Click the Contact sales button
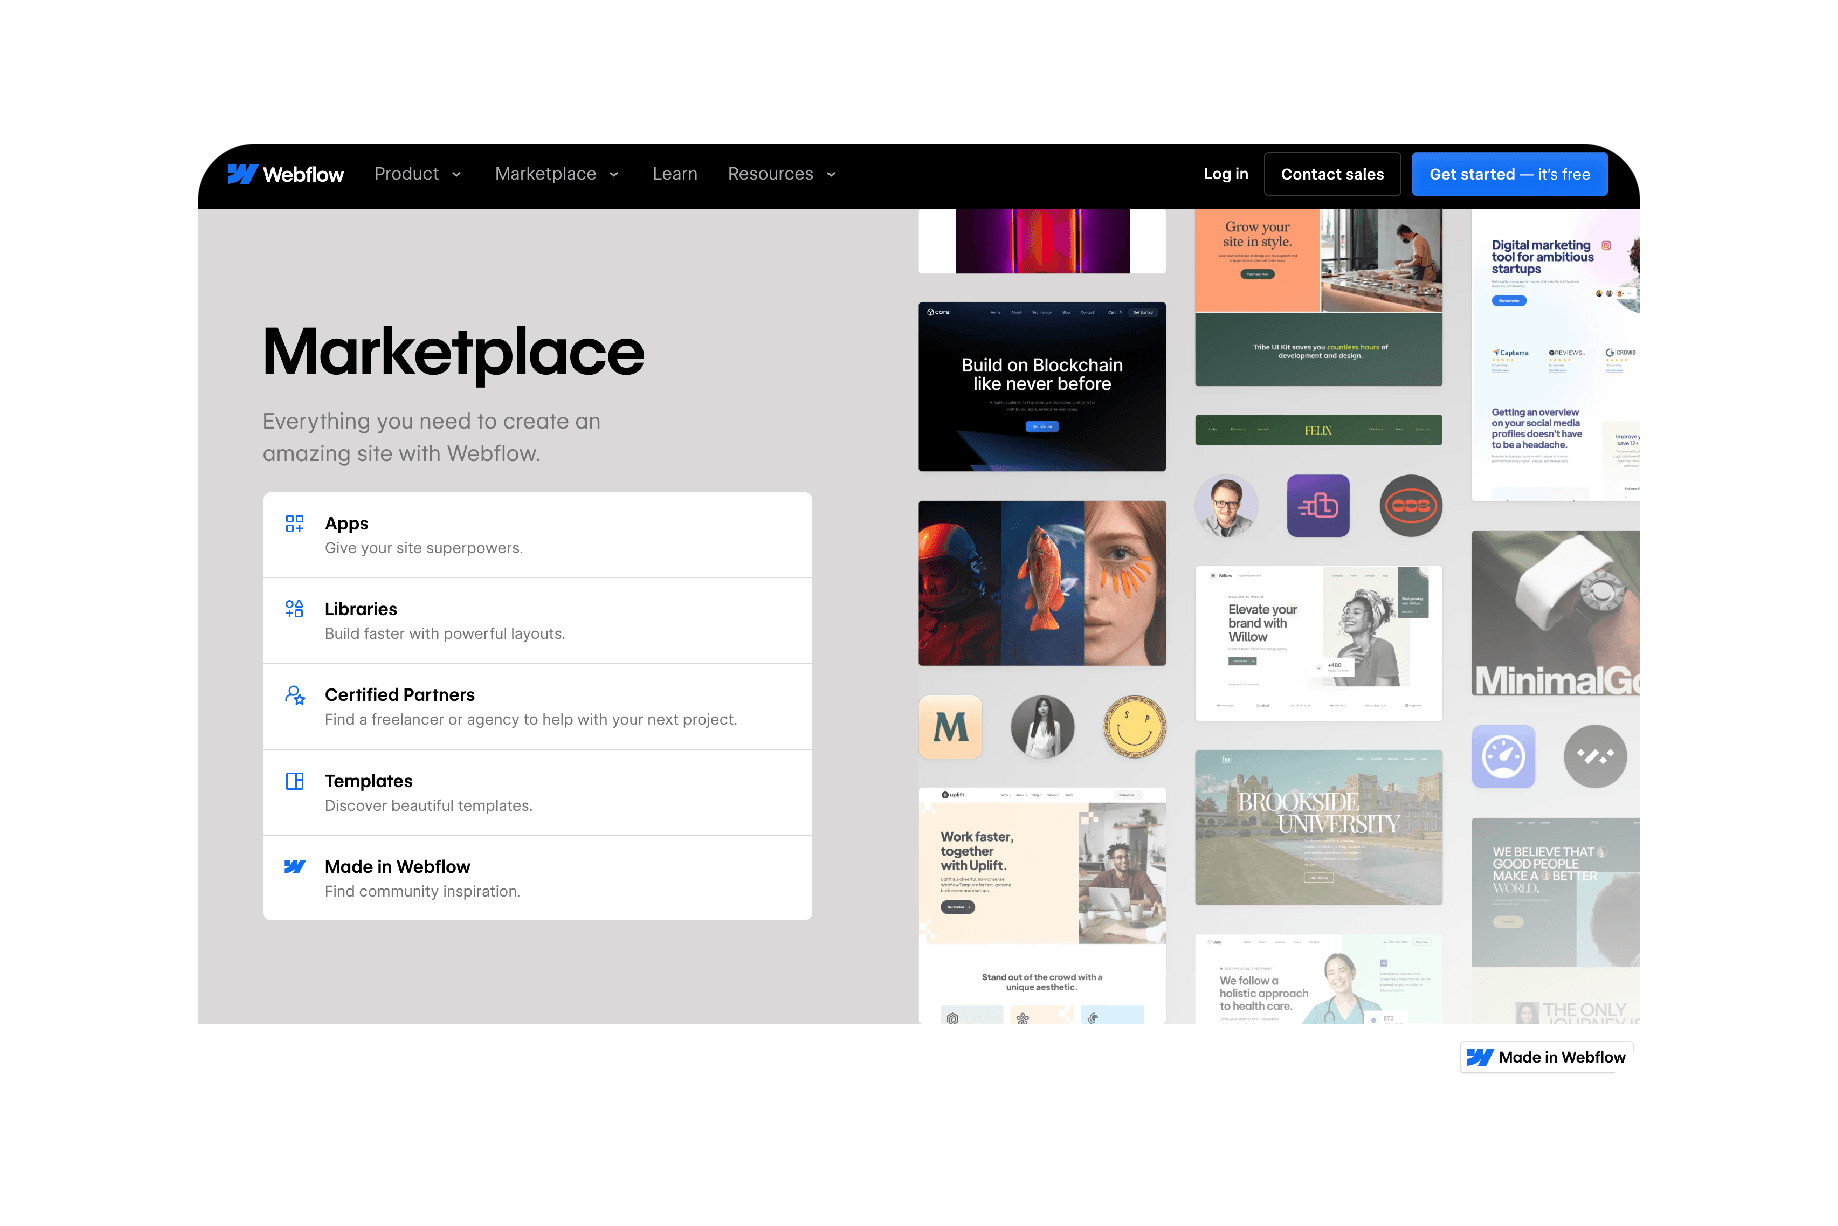Viewport: 1838px width, 1226px height. [1332, 174]
